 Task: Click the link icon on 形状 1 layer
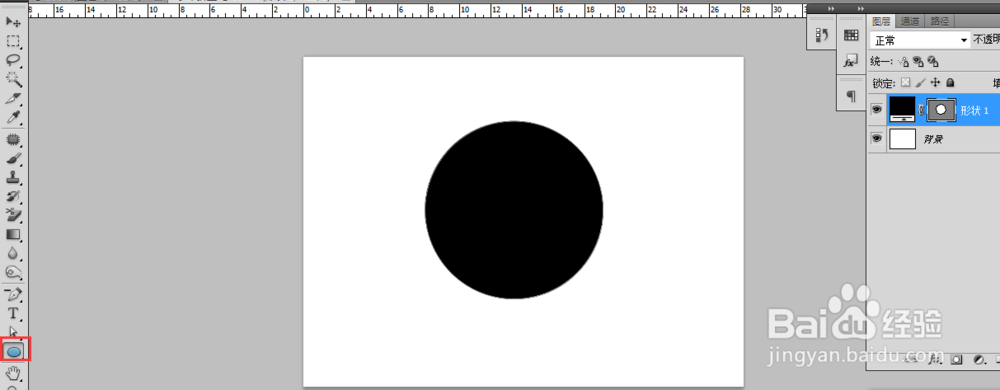click(x=920, y=110)
